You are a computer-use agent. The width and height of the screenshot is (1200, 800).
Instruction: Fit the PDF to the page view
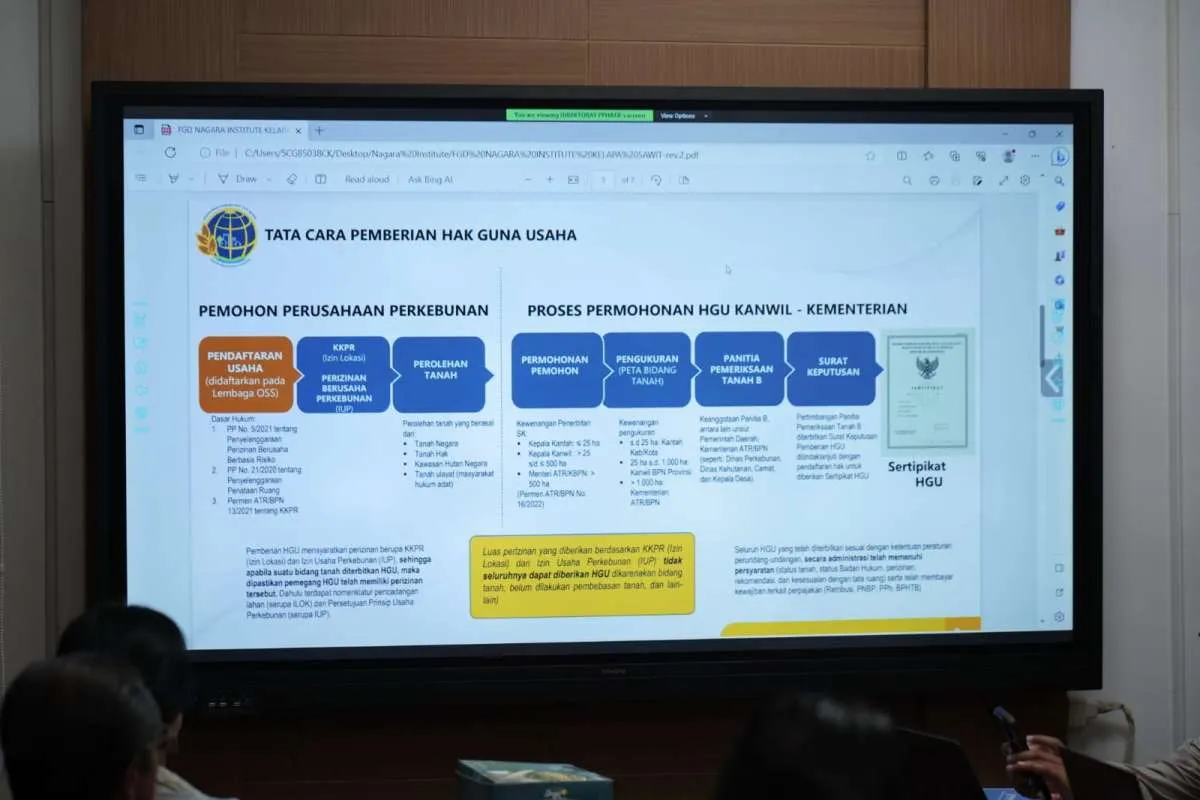pos(571,178)
